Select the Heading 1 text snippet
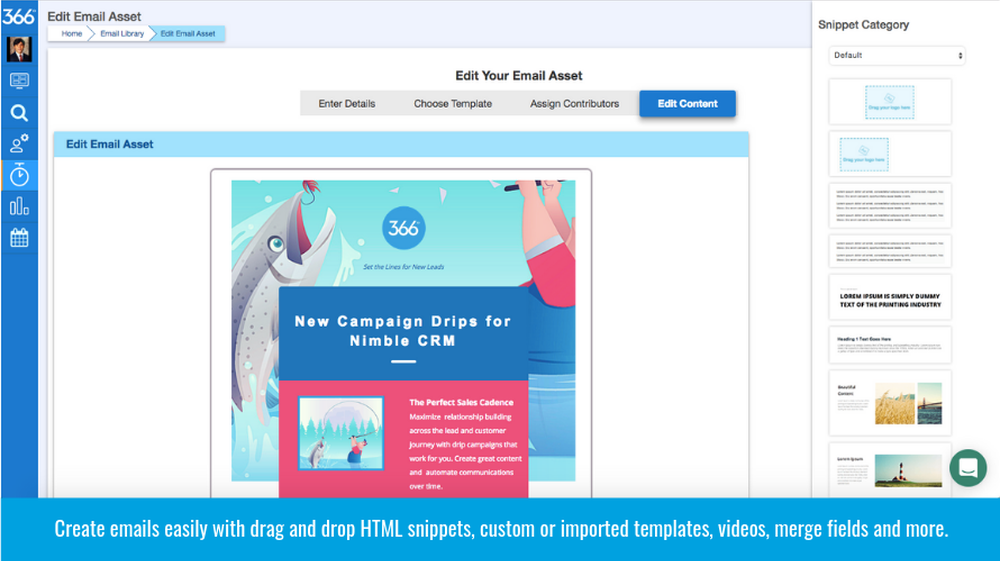 pyautogui.click(x=890, y=345)
